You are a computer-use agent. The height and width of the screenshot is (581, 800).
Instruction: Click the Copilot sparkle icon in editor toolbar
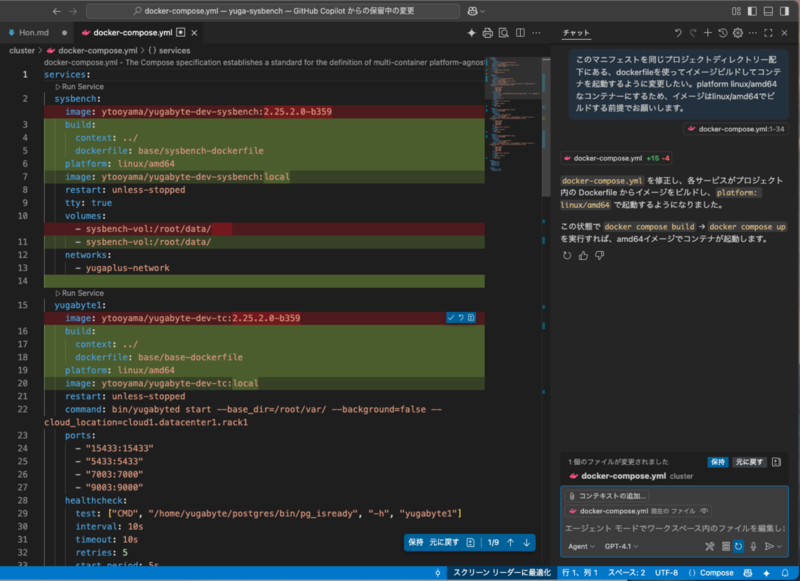click(471, 33)
